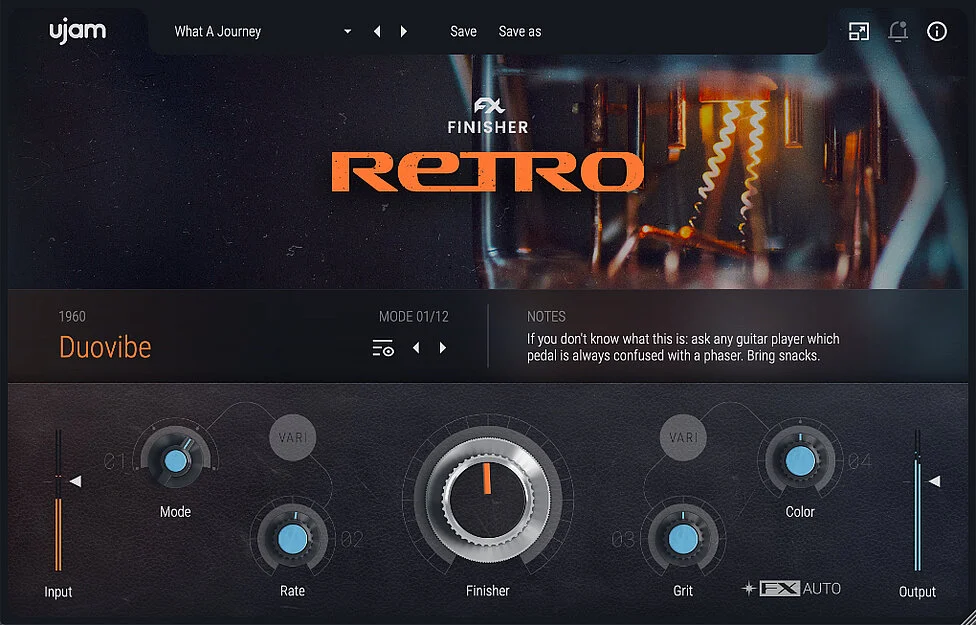Image resolution: width=976 pixels, height=625 pixels.
Task: Open the info icon in top right
Action: click(937, 31)
